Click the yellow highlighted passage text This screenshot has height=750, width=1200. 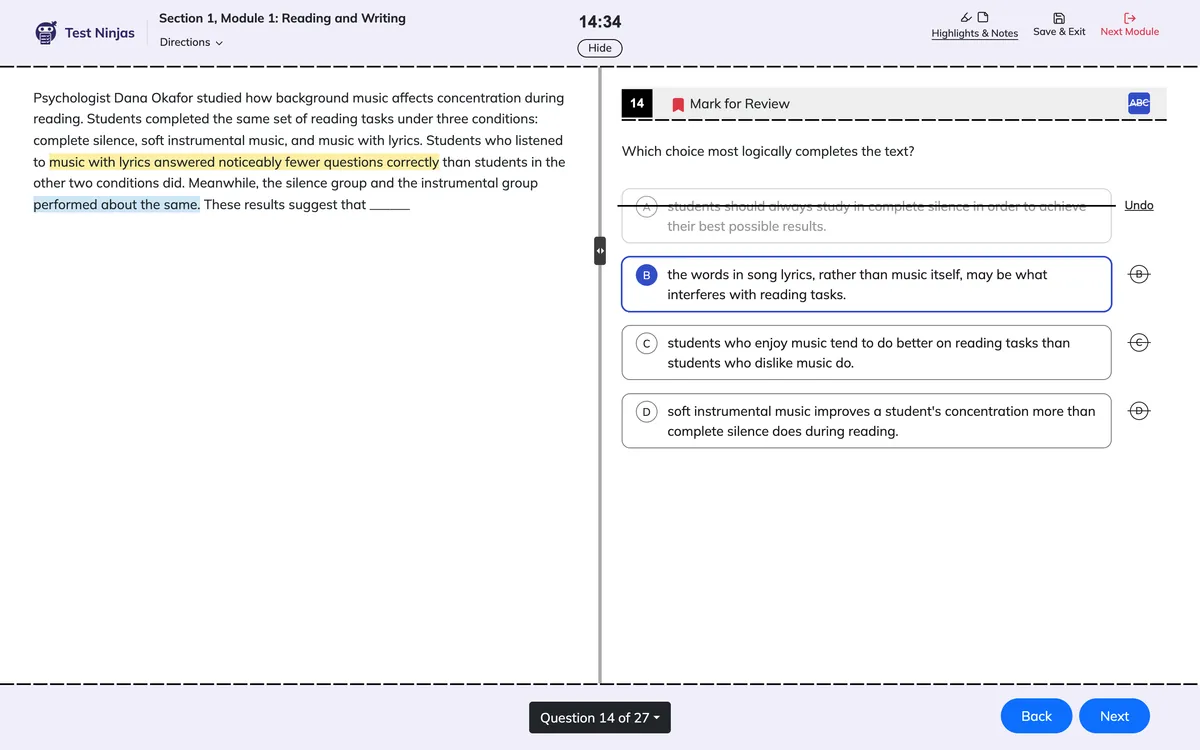point(244,162)
